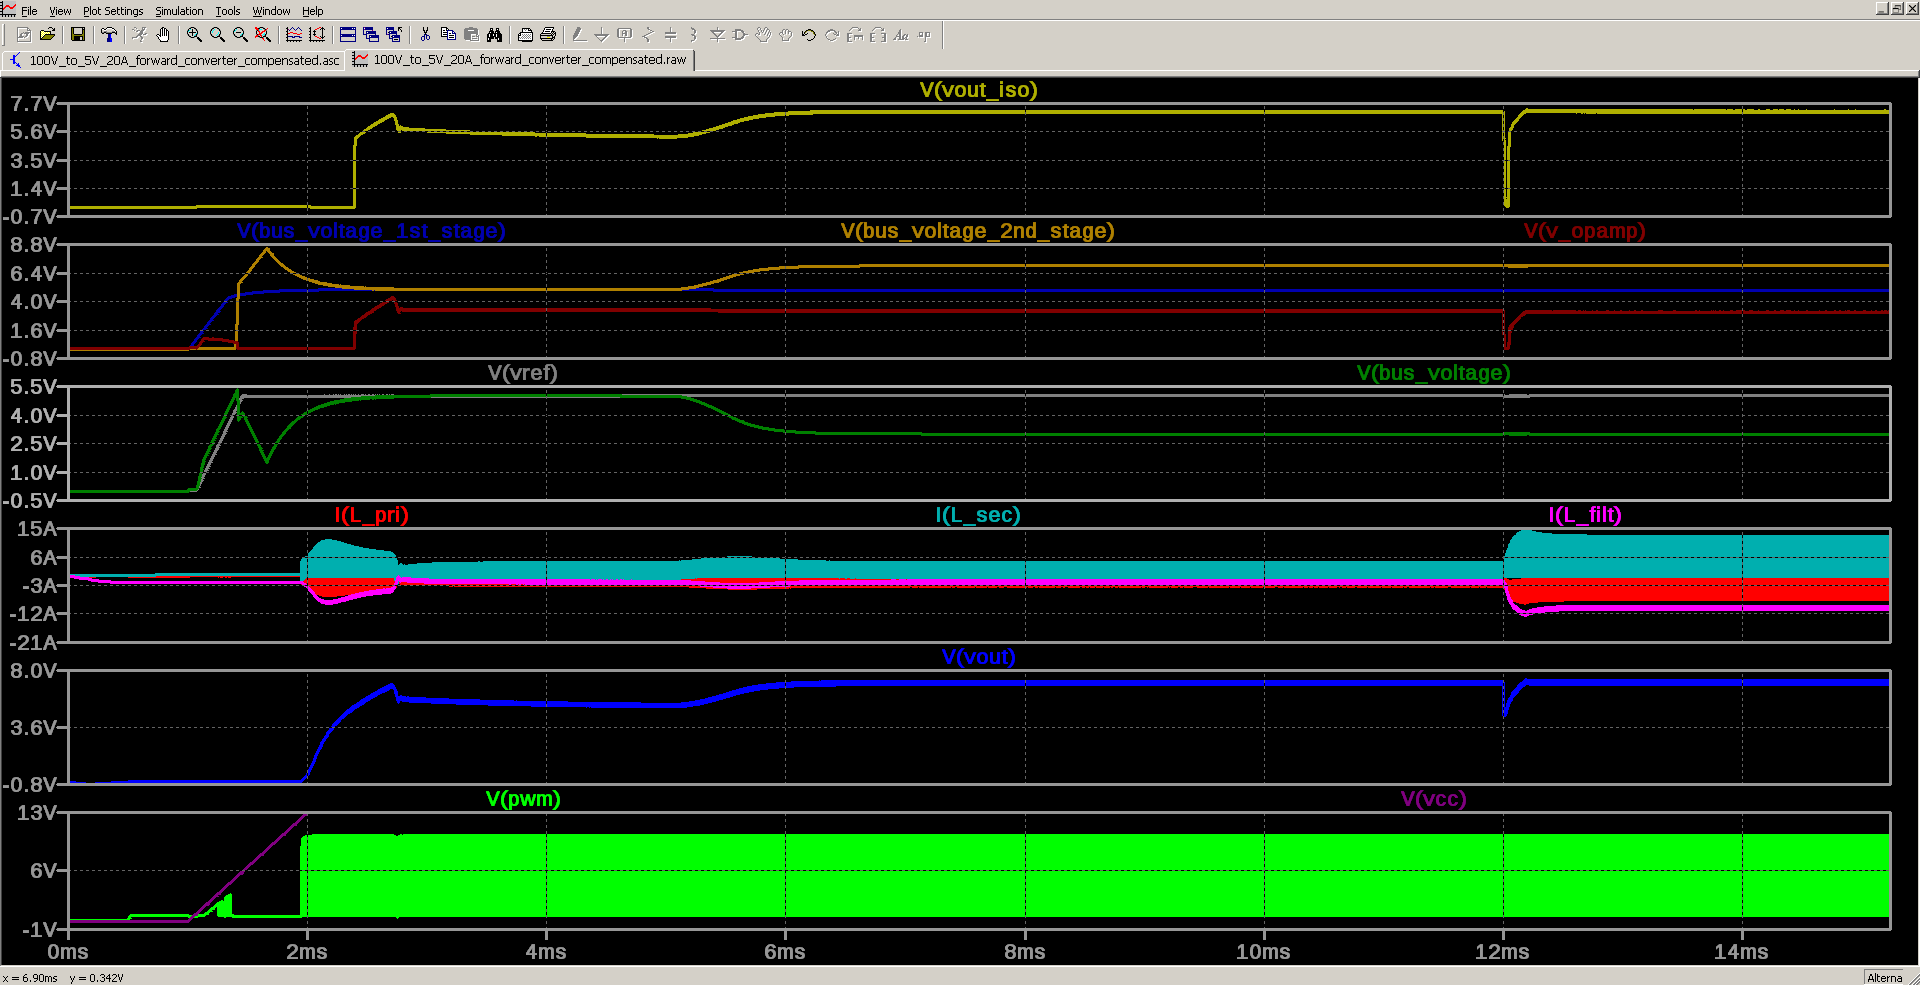Click the cursor coordinates readout in status bar
The image size is (1920, 985).
click(63, 978)
